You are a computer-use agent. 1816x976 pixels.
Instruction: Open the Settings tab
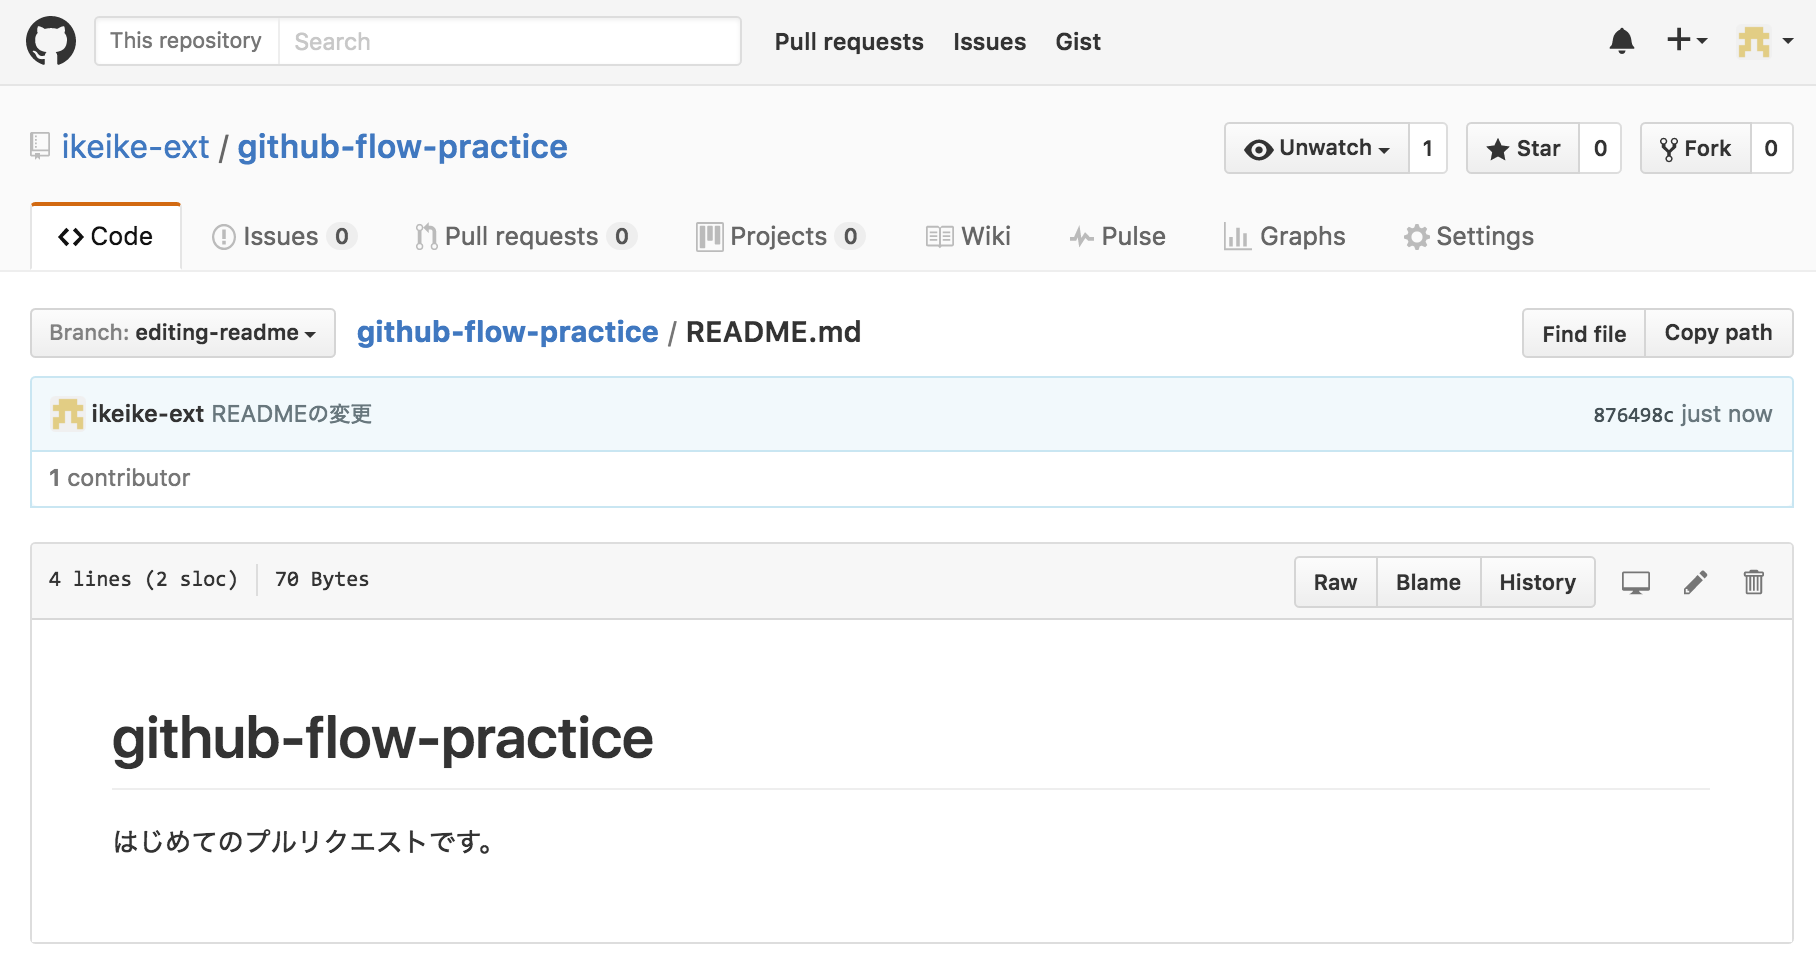1469,237
